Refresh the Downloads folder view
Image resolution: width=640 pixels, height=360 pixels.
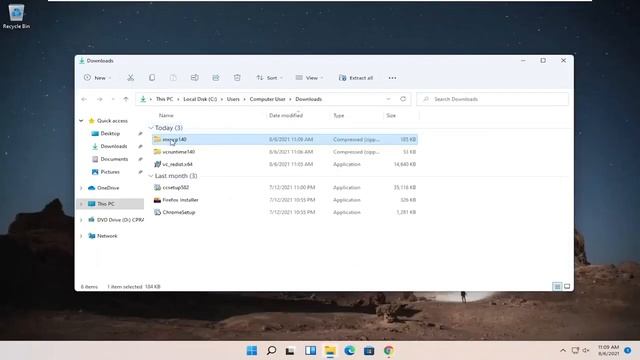pos(403,99)
